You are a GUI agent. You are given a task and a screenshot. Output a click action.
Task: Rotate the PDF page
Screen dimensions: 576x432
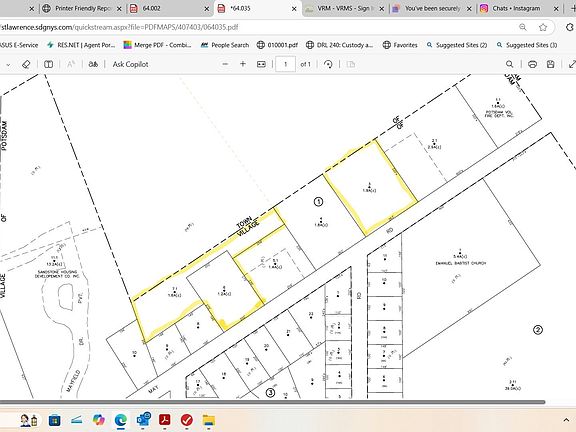tap(328, 64)
